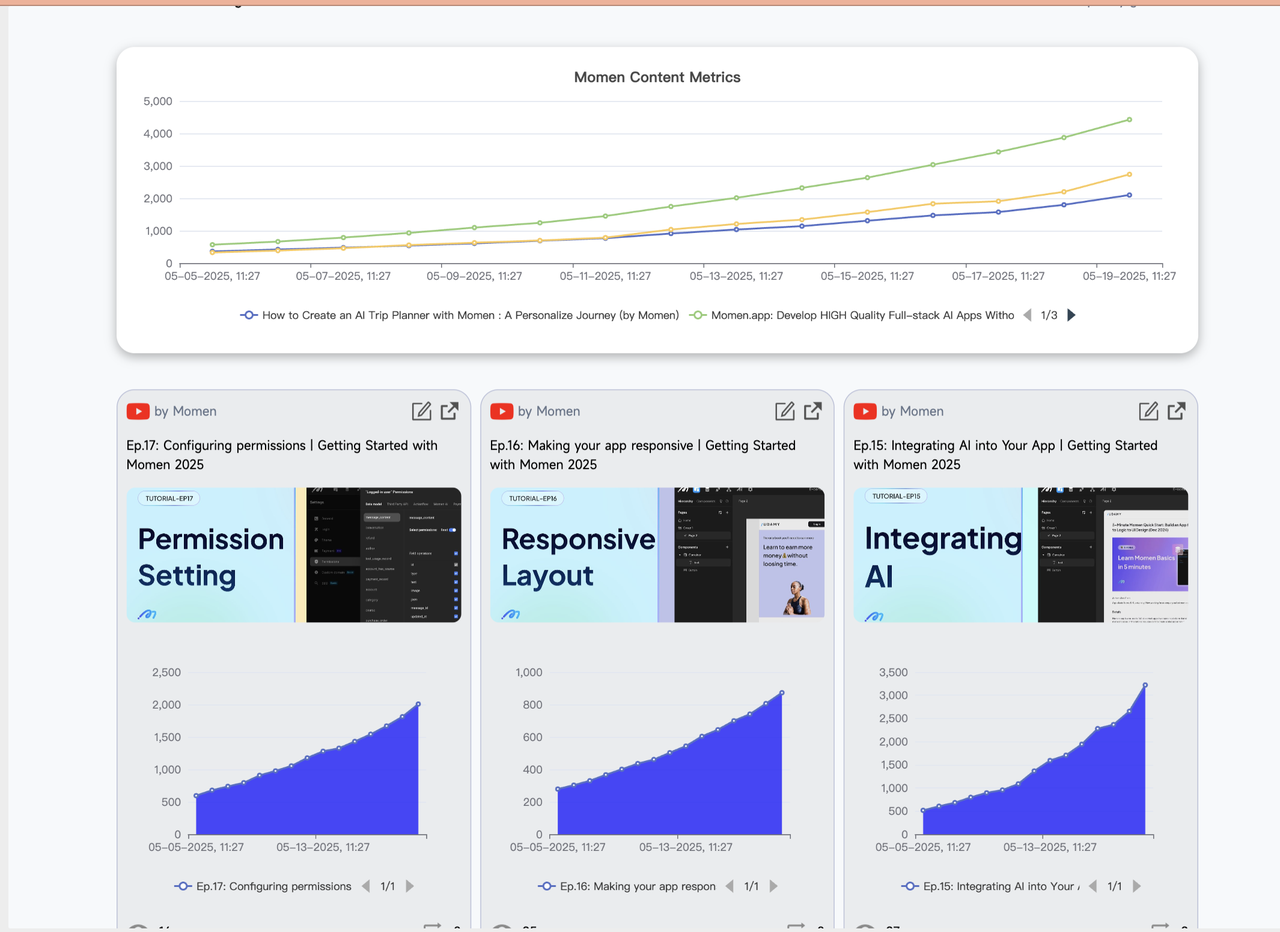
Task: Click 05-19-2025, 11:27 axis label in main chart
Action: pos(1130,276)
